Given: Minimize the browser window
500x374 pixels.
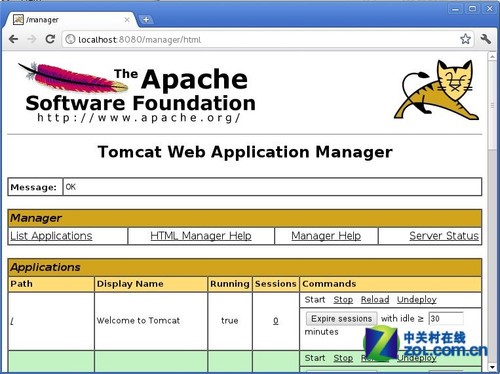Looking at the screenshot, I should click(455, 9).
